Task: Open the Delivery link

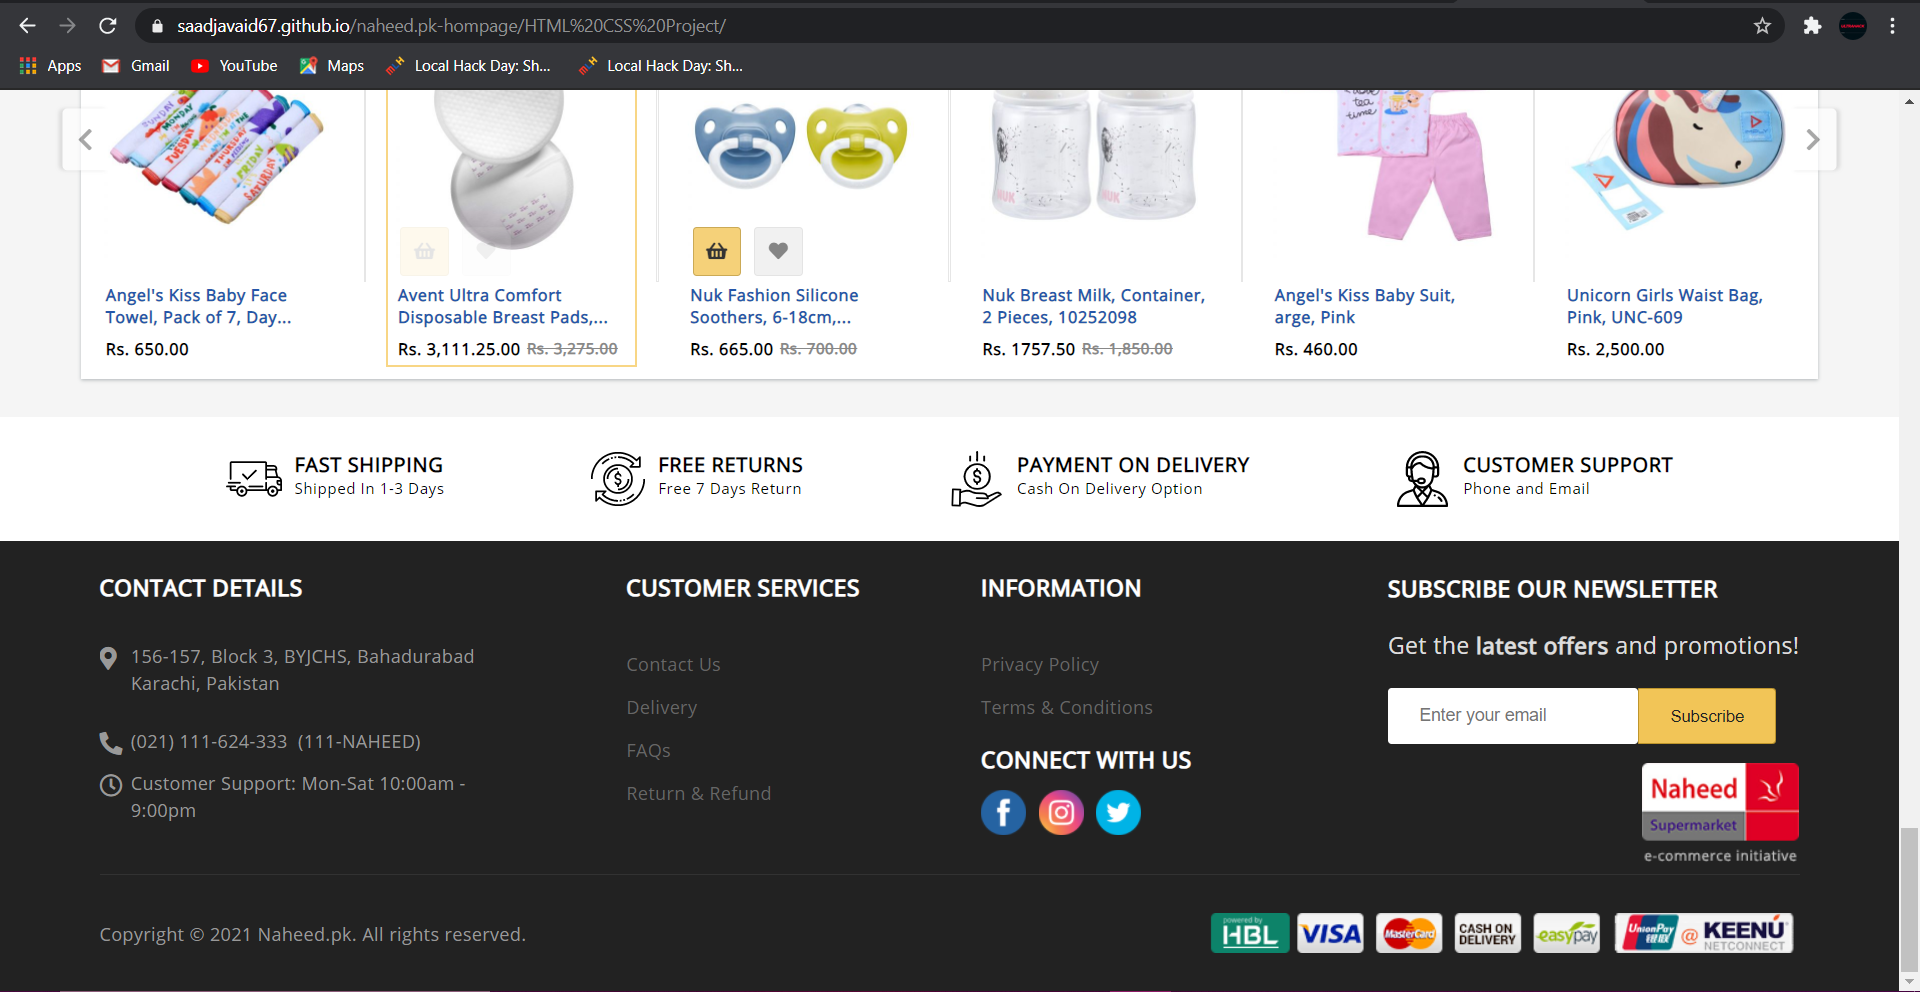Action: point(661,707)
